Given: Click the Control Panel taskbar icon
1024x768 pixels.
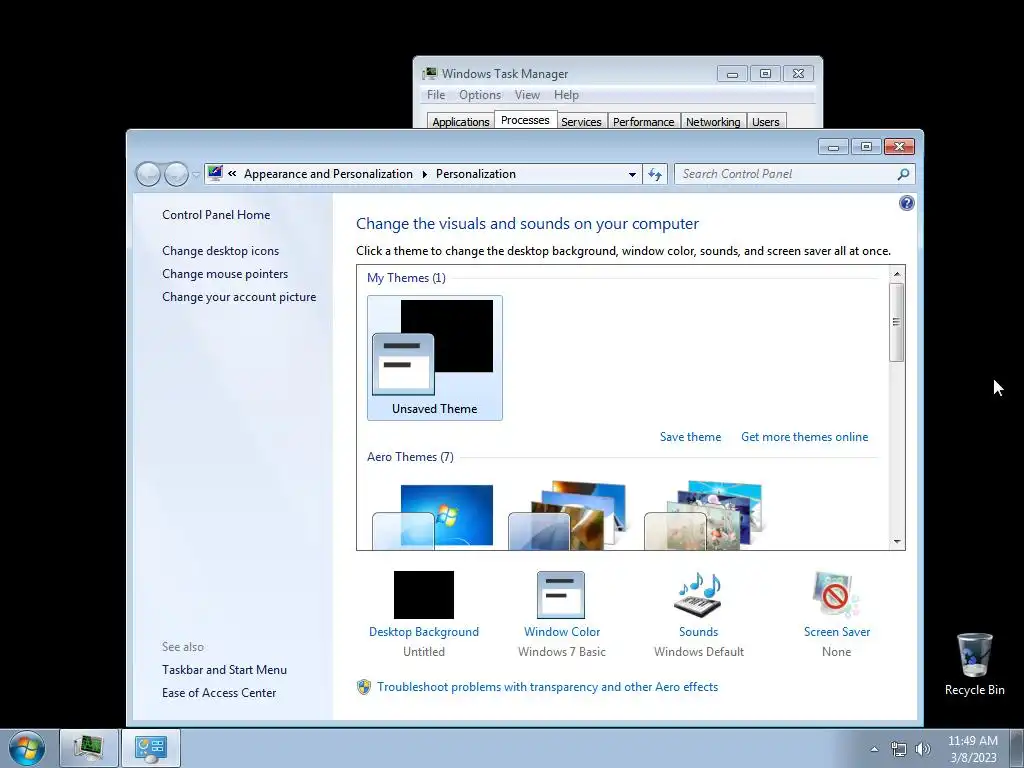Looking at the screenshot, I should (151, 748).
